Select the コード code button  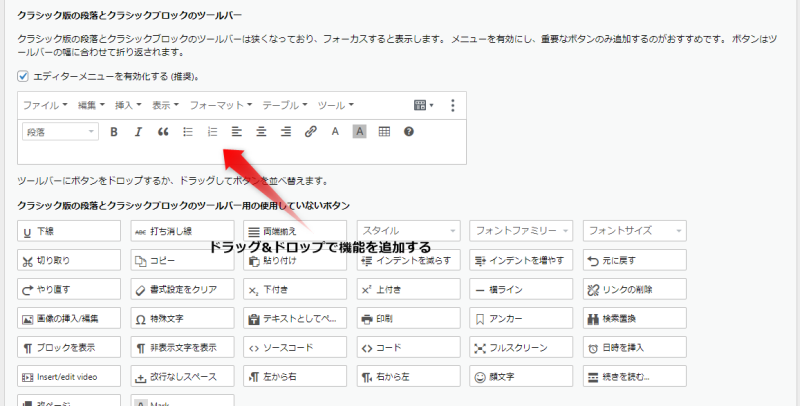[x=409, y=347]
